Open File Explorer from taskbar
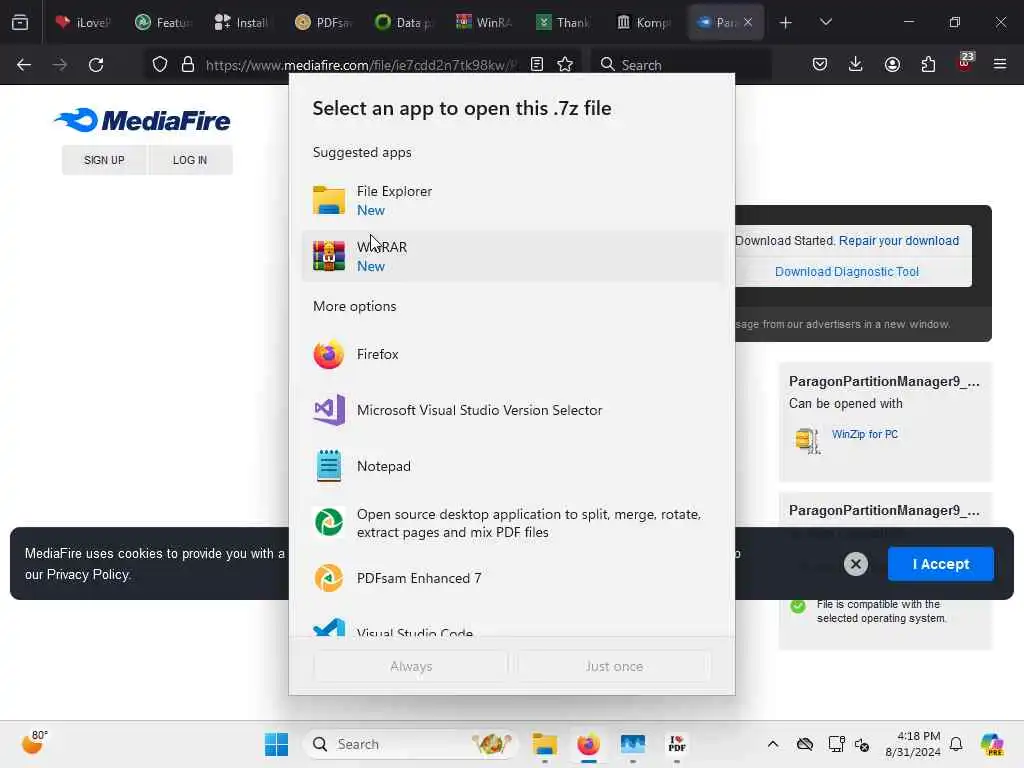 [545, 744]
